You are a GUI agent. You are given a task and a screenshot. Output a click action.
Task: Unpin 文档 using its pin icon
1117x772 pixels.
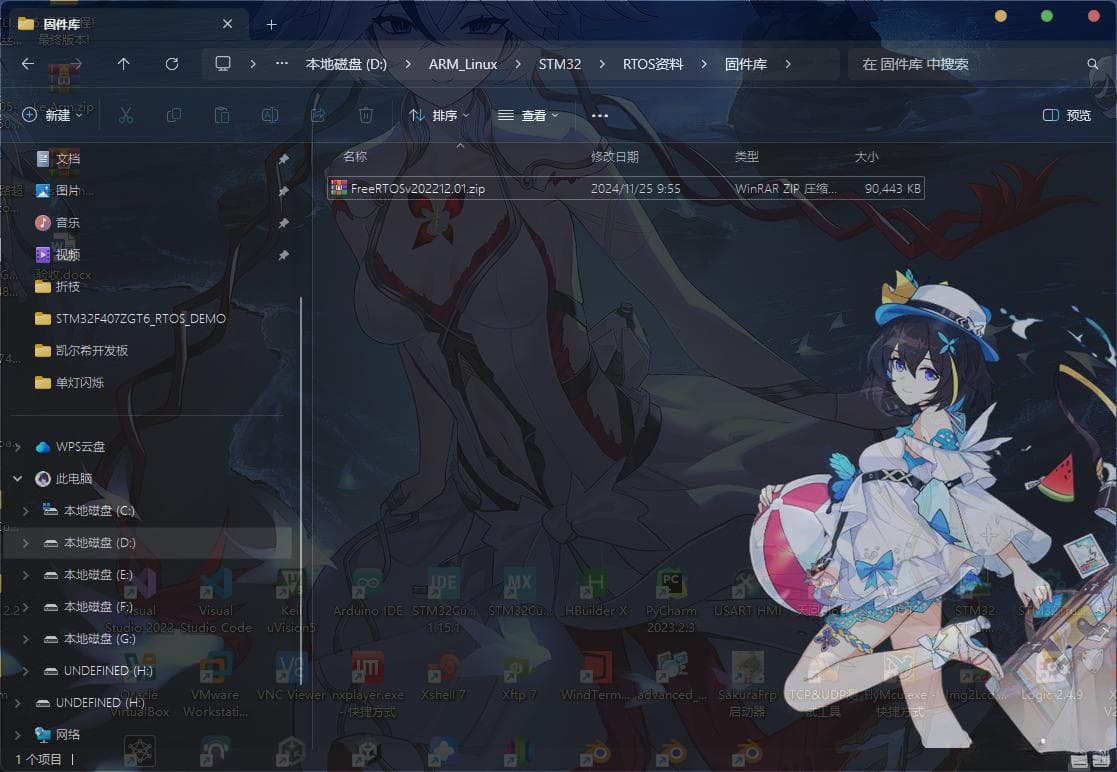(284, 159)
